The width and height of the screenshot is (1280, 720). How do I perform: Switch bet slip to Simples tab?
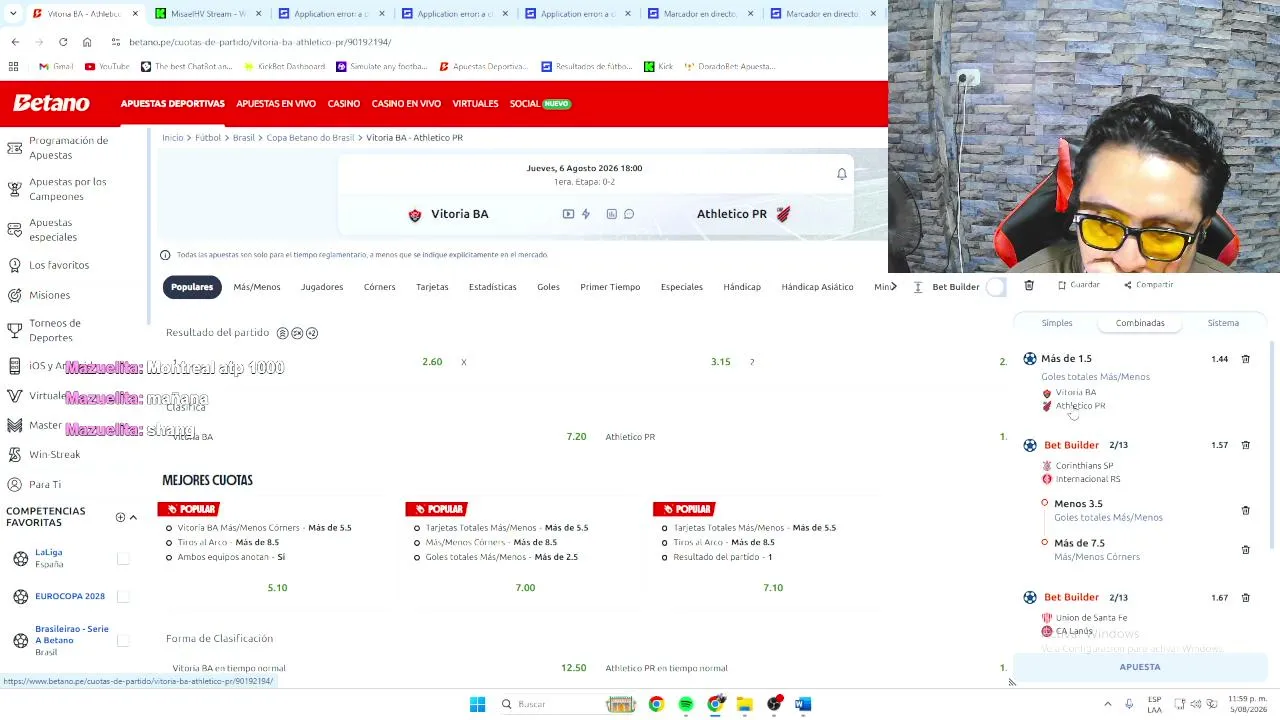pyautogui.click(x=1057, y=323)
